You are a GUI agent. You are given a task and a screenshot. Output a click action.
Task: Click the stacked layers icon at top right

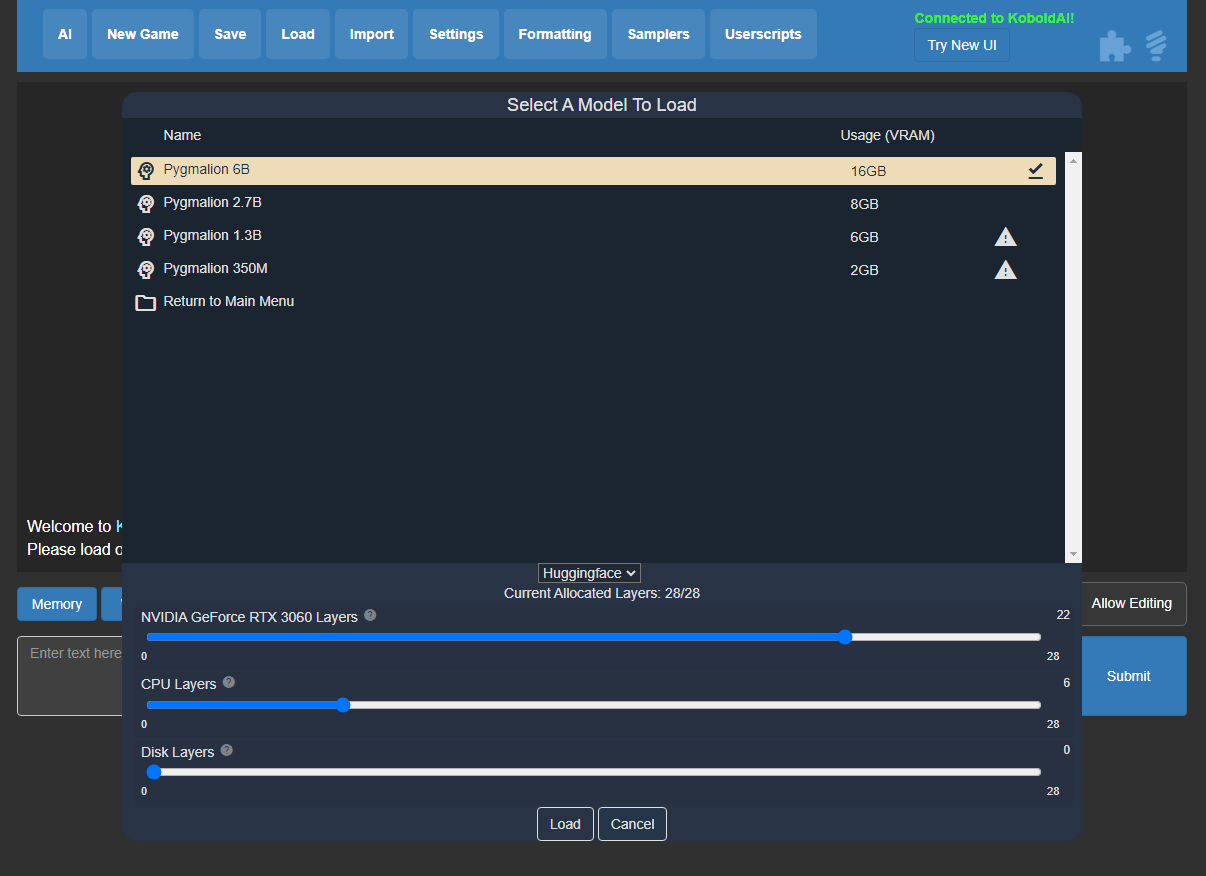[1156, 45]
